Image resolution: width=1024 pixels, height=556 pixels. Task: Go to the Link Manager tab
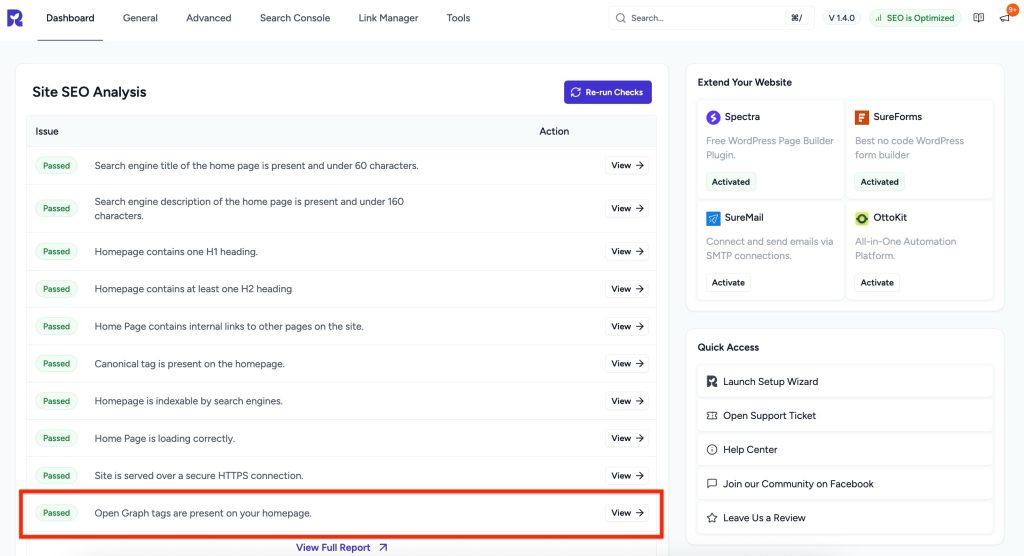(388, 18)
